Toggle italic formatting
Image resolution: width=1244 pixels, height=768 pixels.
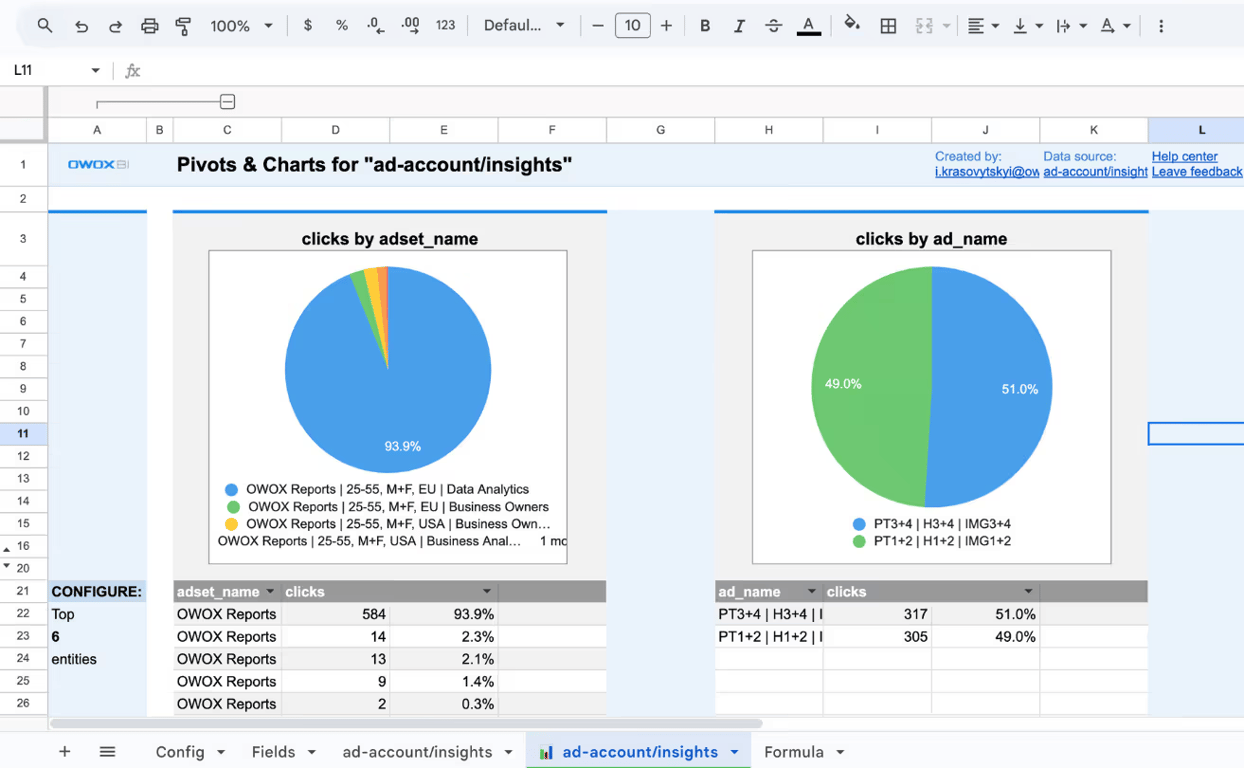[x=739, y=26]
